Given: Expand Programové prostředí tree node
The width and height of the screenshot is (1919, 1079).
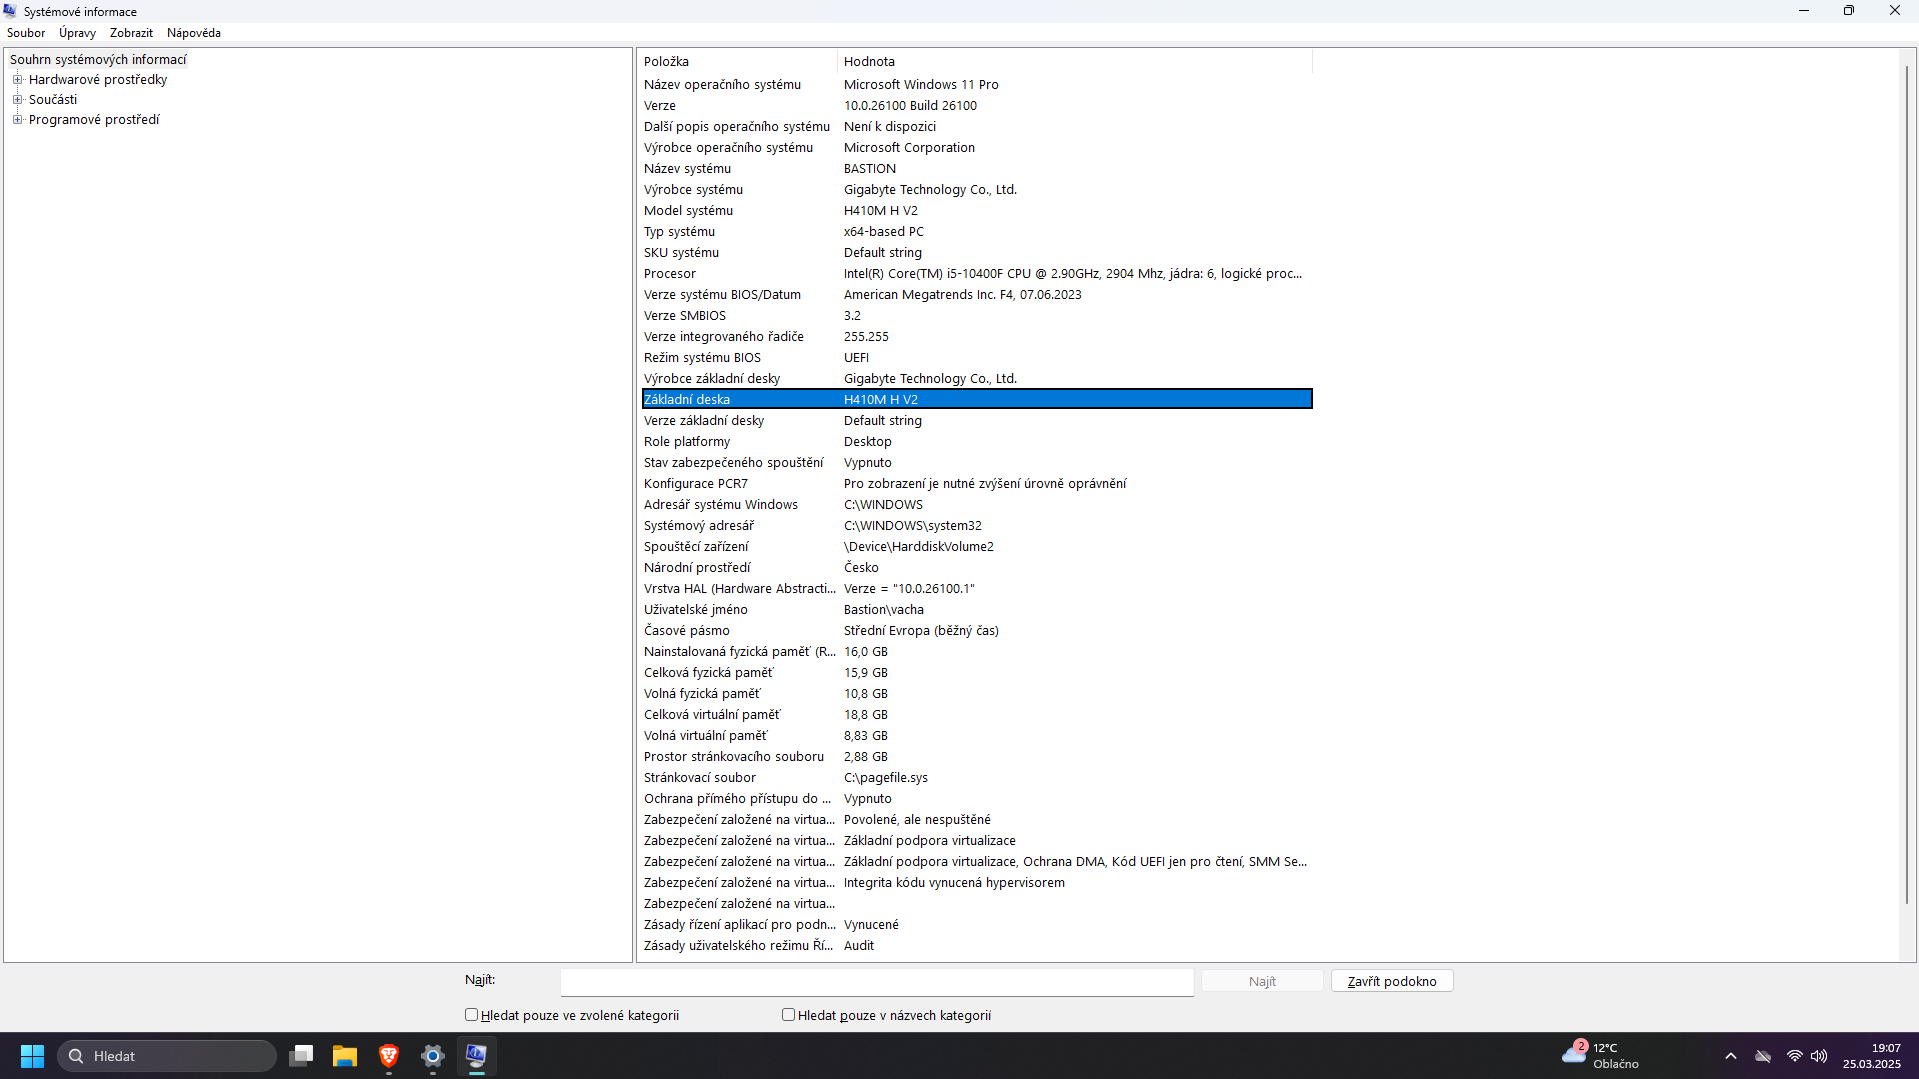Looking at the screenshot, I should [x=17, y=120].
